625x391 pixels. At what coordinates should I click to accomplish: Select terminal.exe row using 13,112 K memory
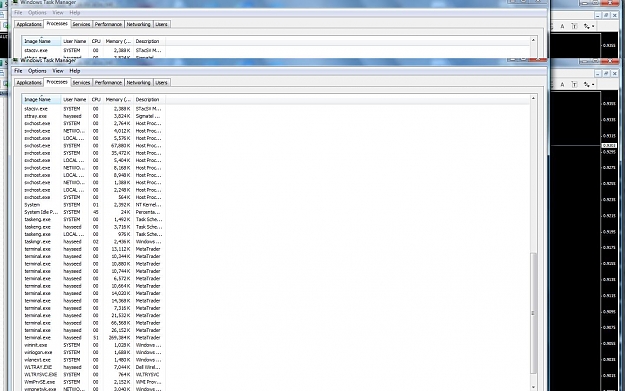(94, 249)
